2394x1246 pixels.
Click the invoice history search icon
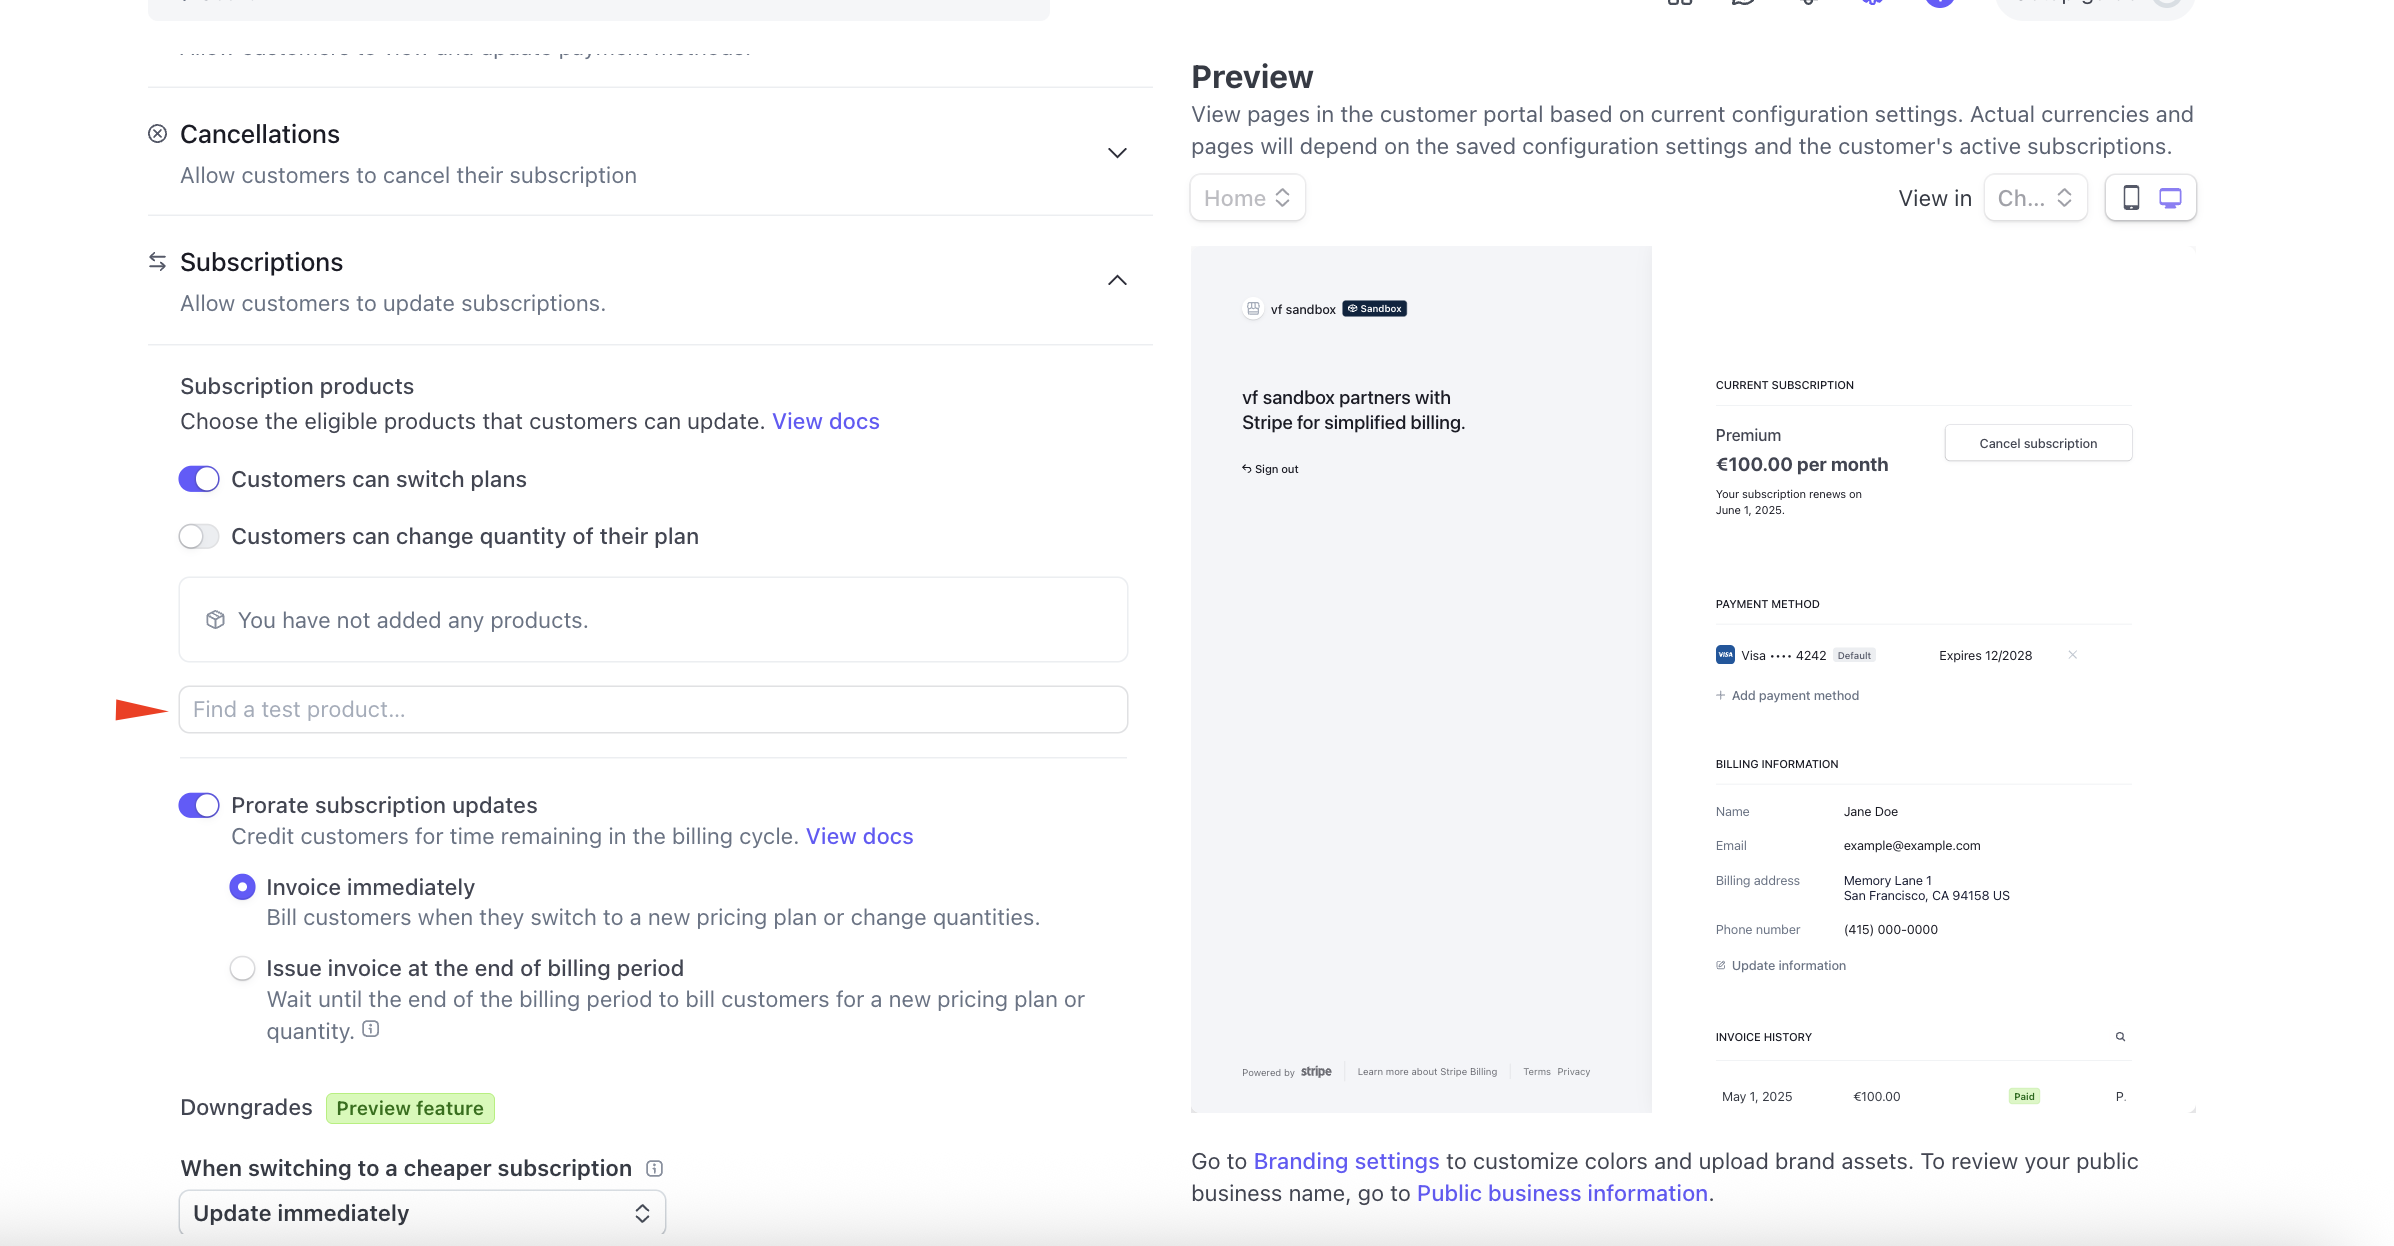tap(2120, 1037)
